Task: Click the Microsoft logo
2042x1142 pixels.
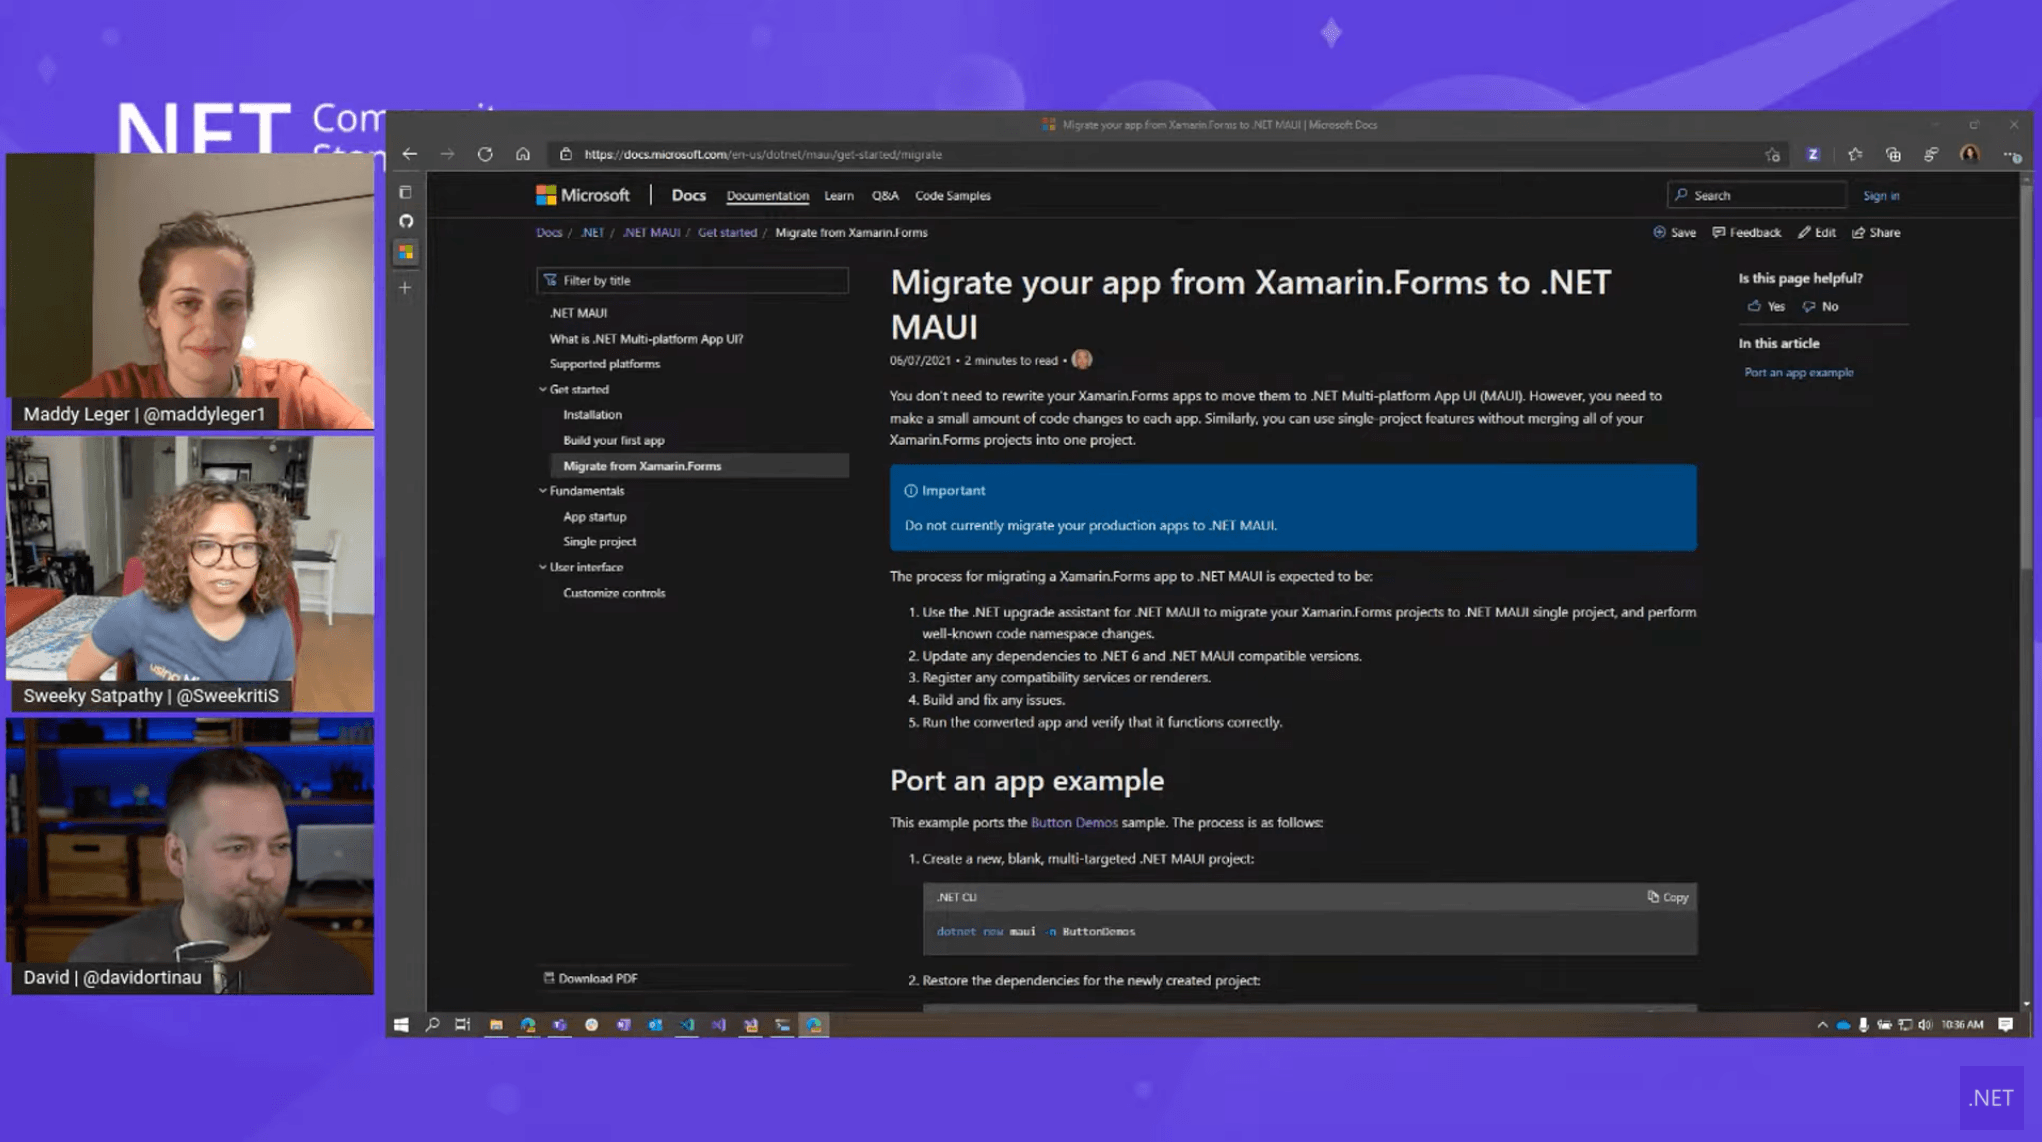Action: tap(582, 195)
